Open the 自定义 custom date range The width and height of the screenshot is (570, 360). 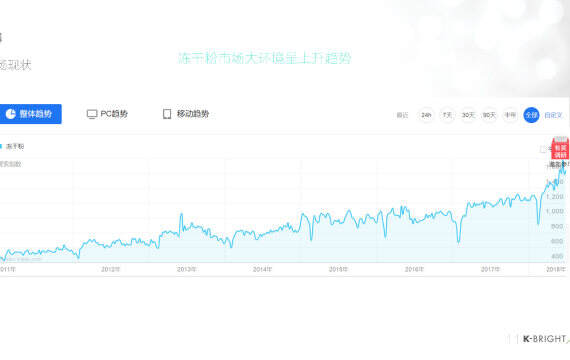point(553,115)
